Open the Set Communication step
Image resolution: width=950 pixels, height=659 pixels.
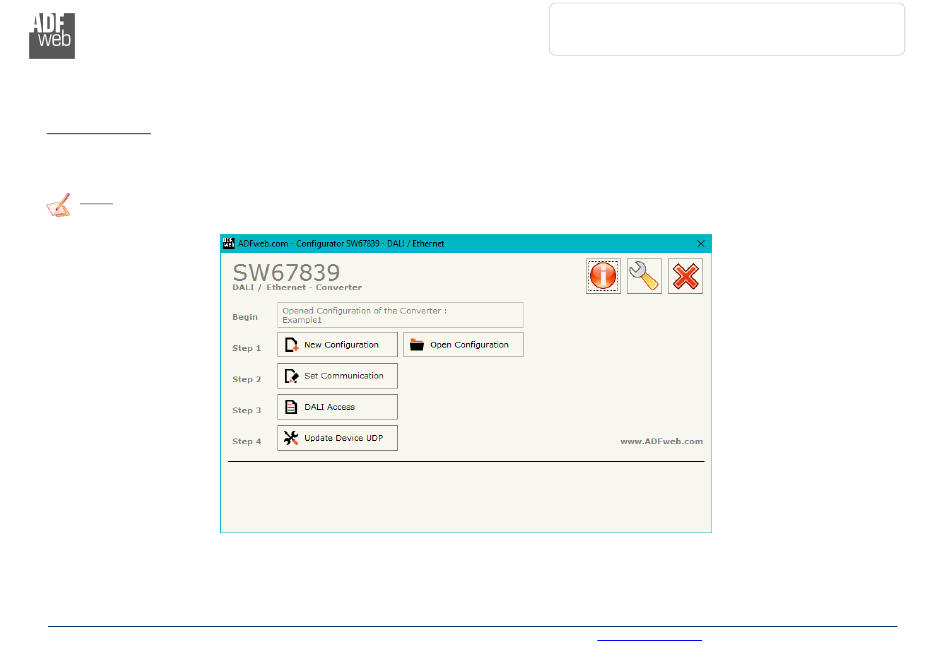[337, 376]
